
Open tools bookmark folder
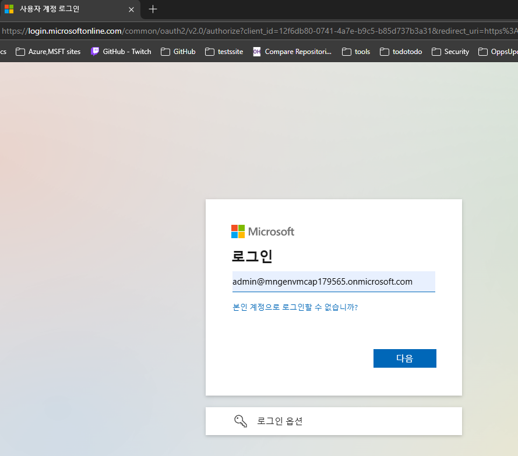pyautogui.click(x=356, y=52)
